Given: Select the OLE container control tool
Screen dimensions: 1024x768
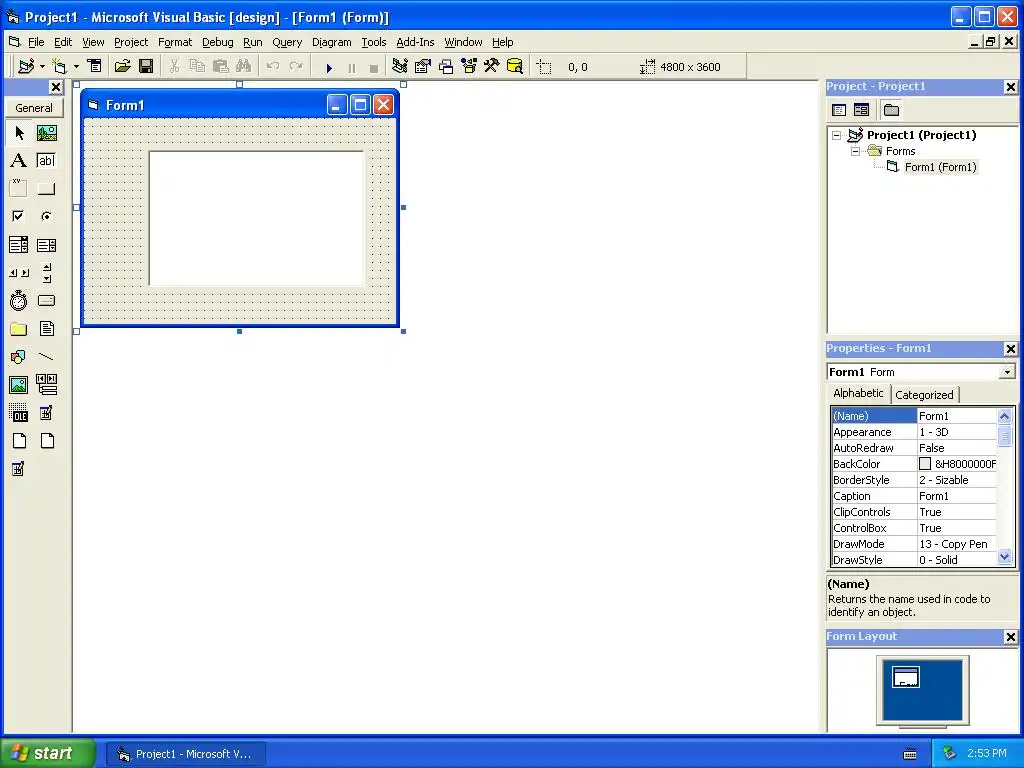Looking at the screenshot, I should click(19, 413).
